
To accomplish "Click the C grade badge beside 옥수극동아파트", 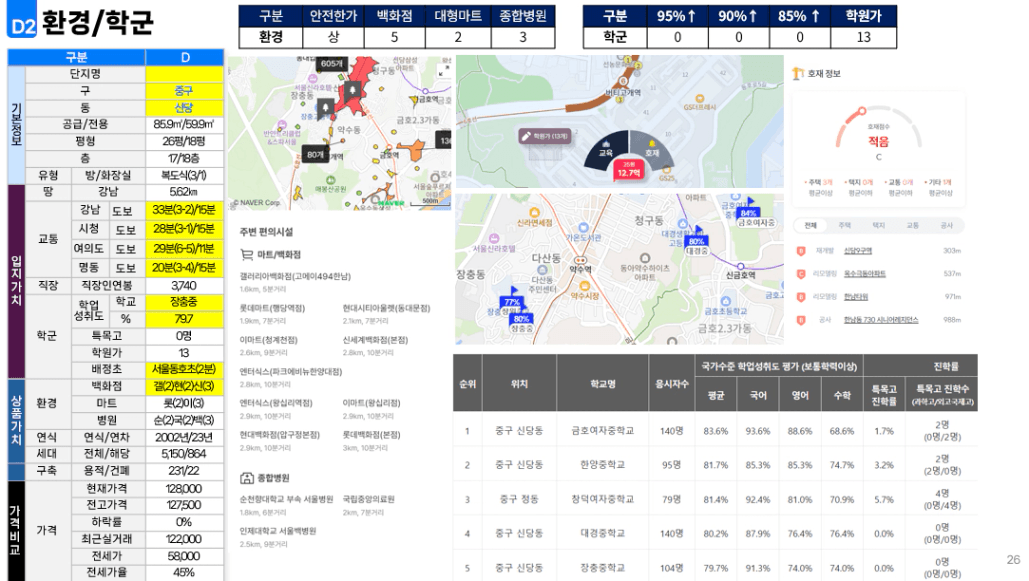I will [801, 274].
